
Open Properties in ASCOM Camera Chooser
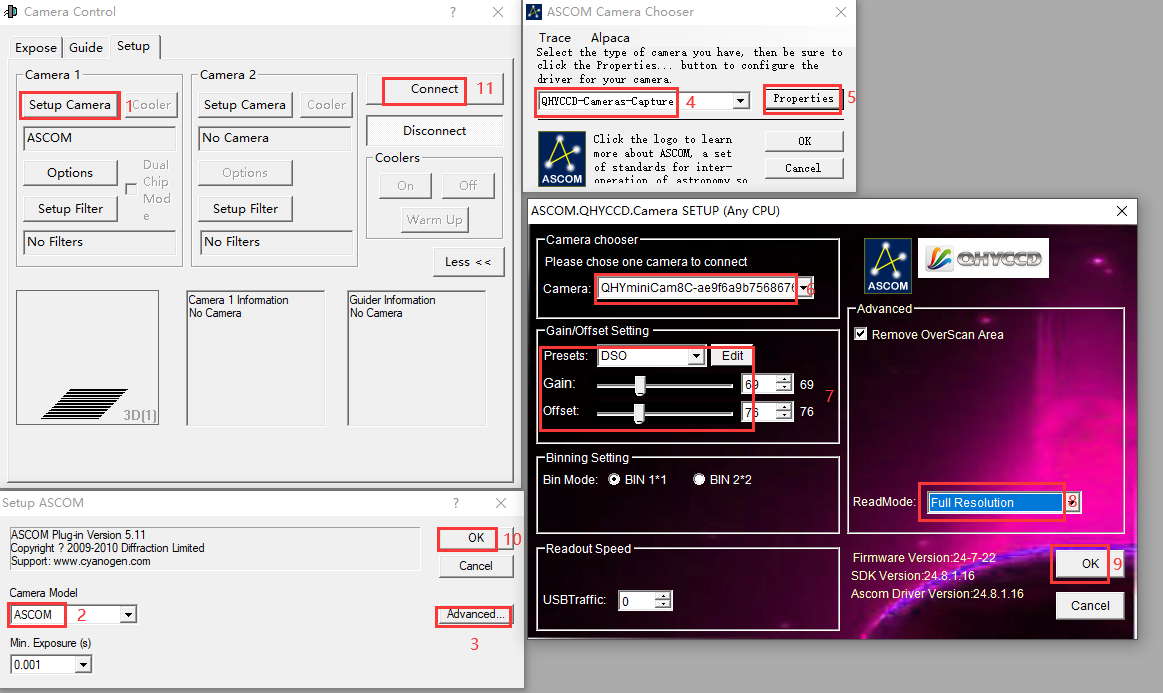tap(803, 99)
